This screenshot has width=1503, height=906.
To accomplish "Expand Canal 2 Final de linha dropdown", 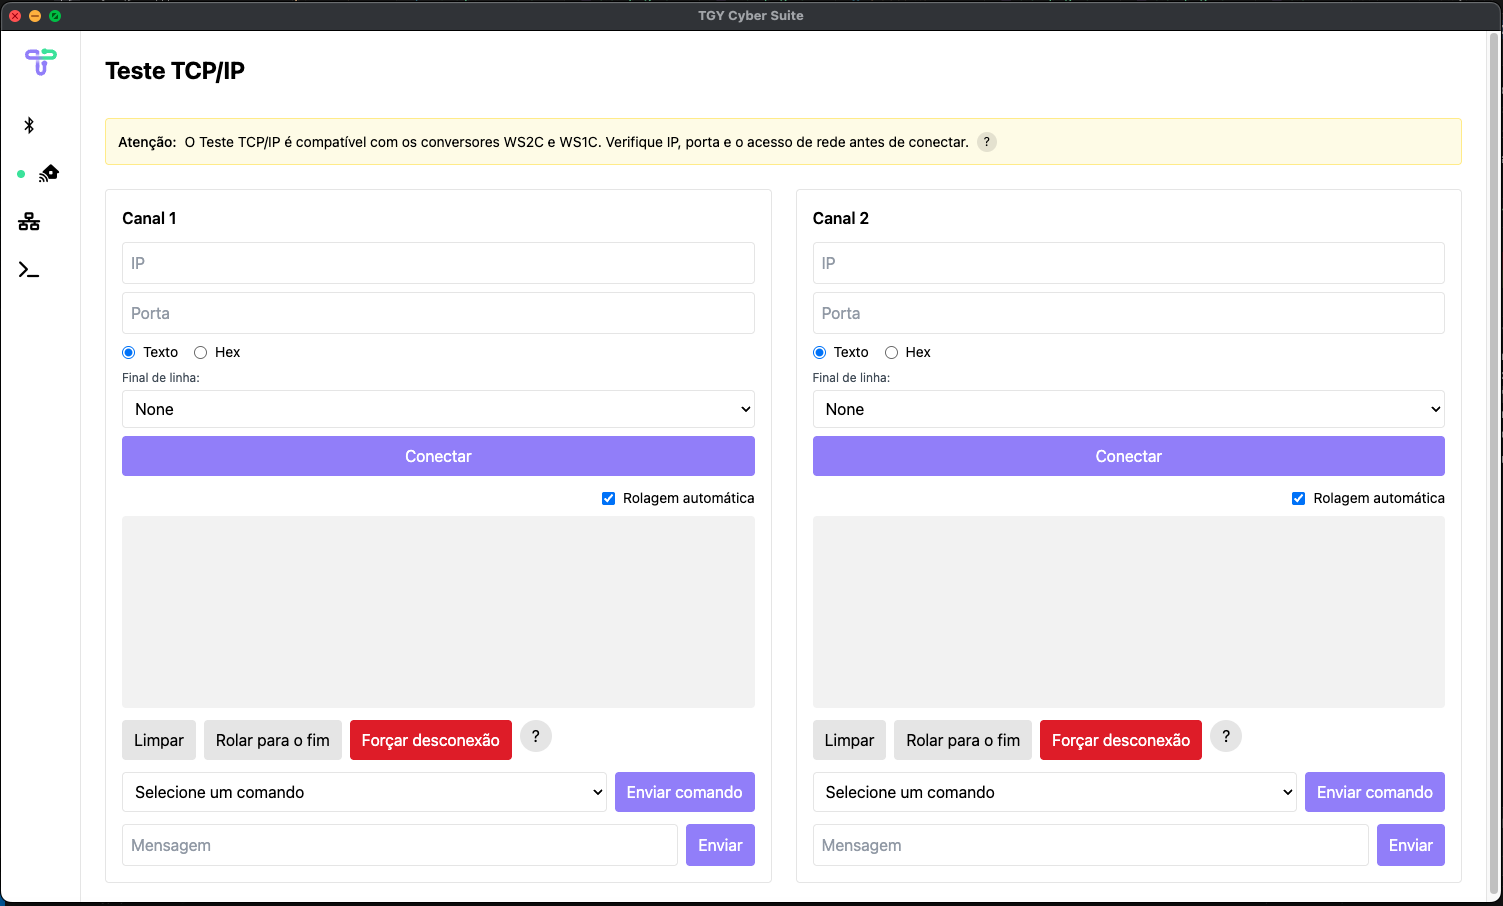I will (x=1128, y=409).
